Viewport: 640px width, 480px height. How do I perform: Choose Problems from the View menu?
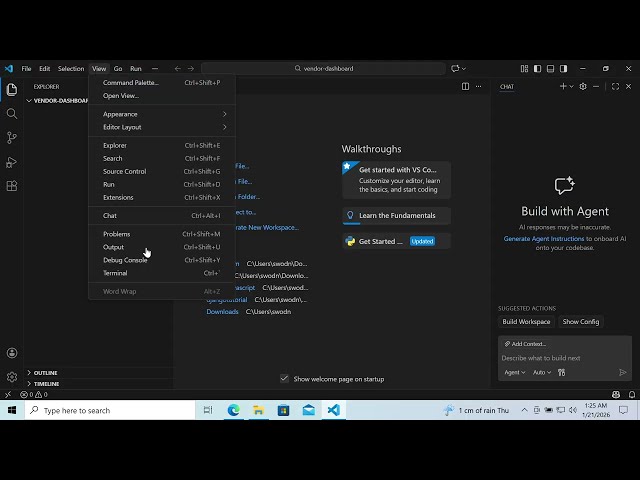click(x=162, y=234)
